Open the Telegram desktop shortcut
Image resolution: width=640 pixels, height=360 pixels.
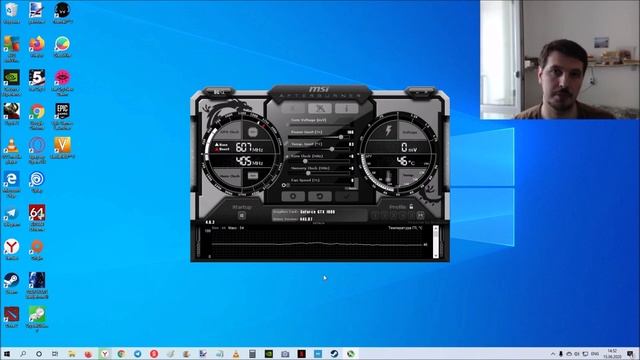pyautogui.click(x=11, y=216)
